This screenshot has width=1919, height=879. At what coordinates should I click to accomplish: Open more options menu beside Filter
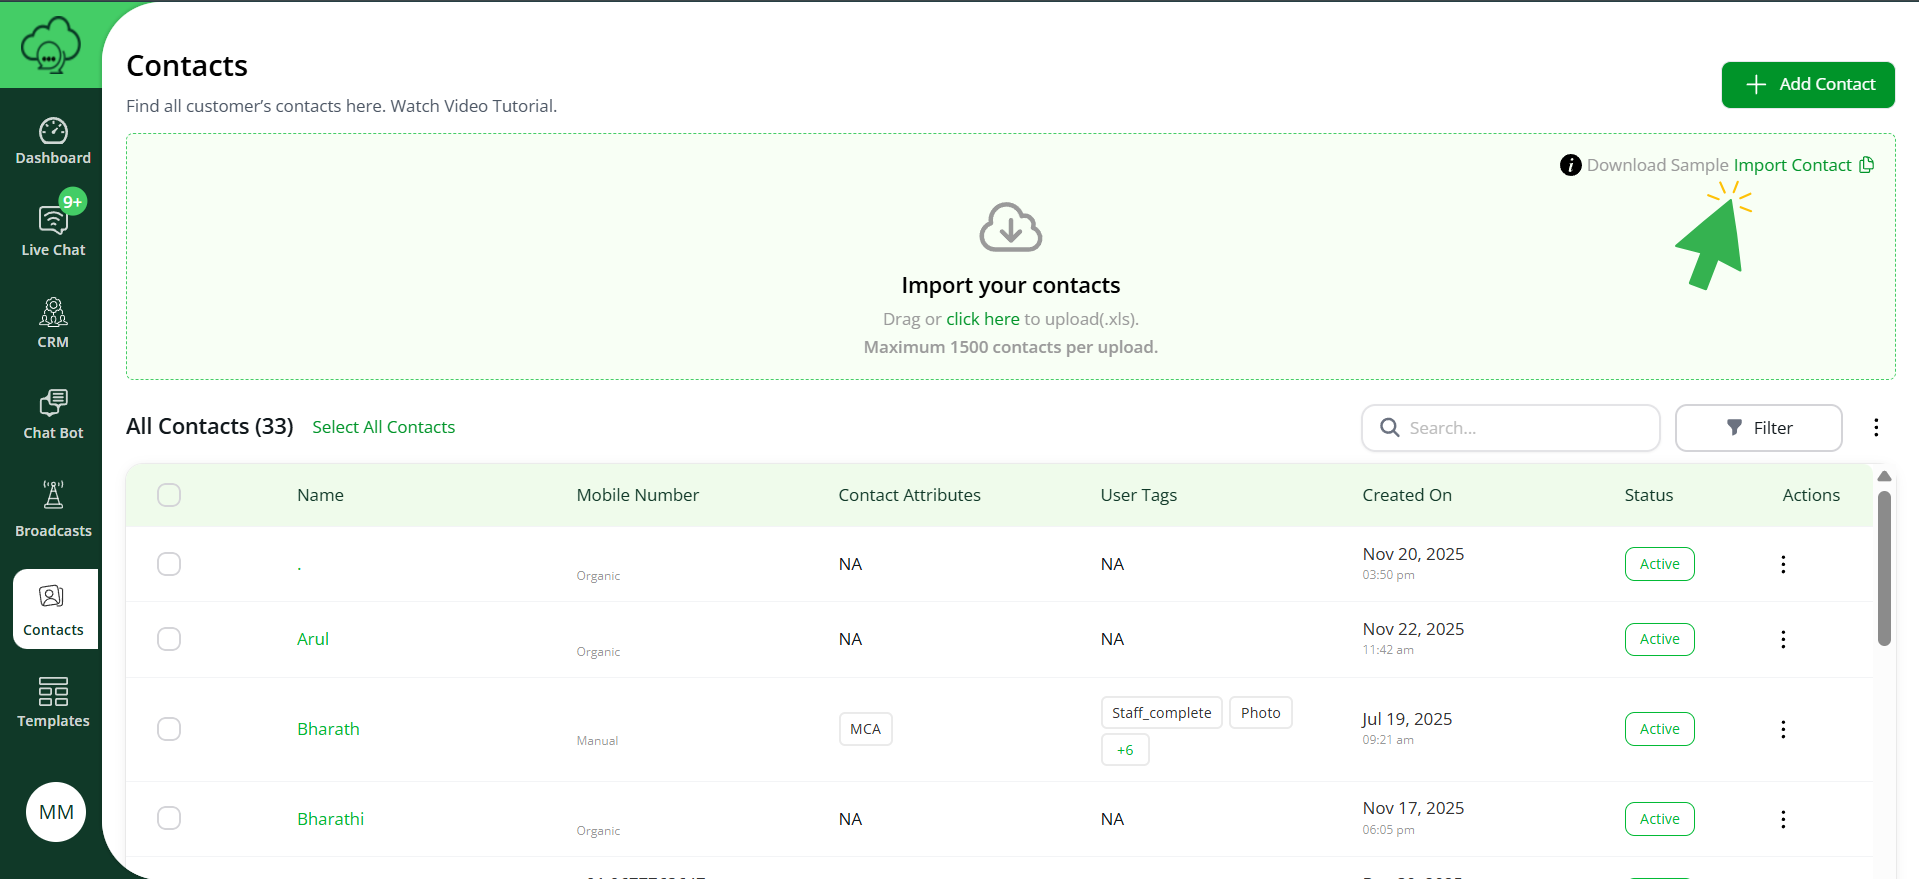click(1876, 428)
